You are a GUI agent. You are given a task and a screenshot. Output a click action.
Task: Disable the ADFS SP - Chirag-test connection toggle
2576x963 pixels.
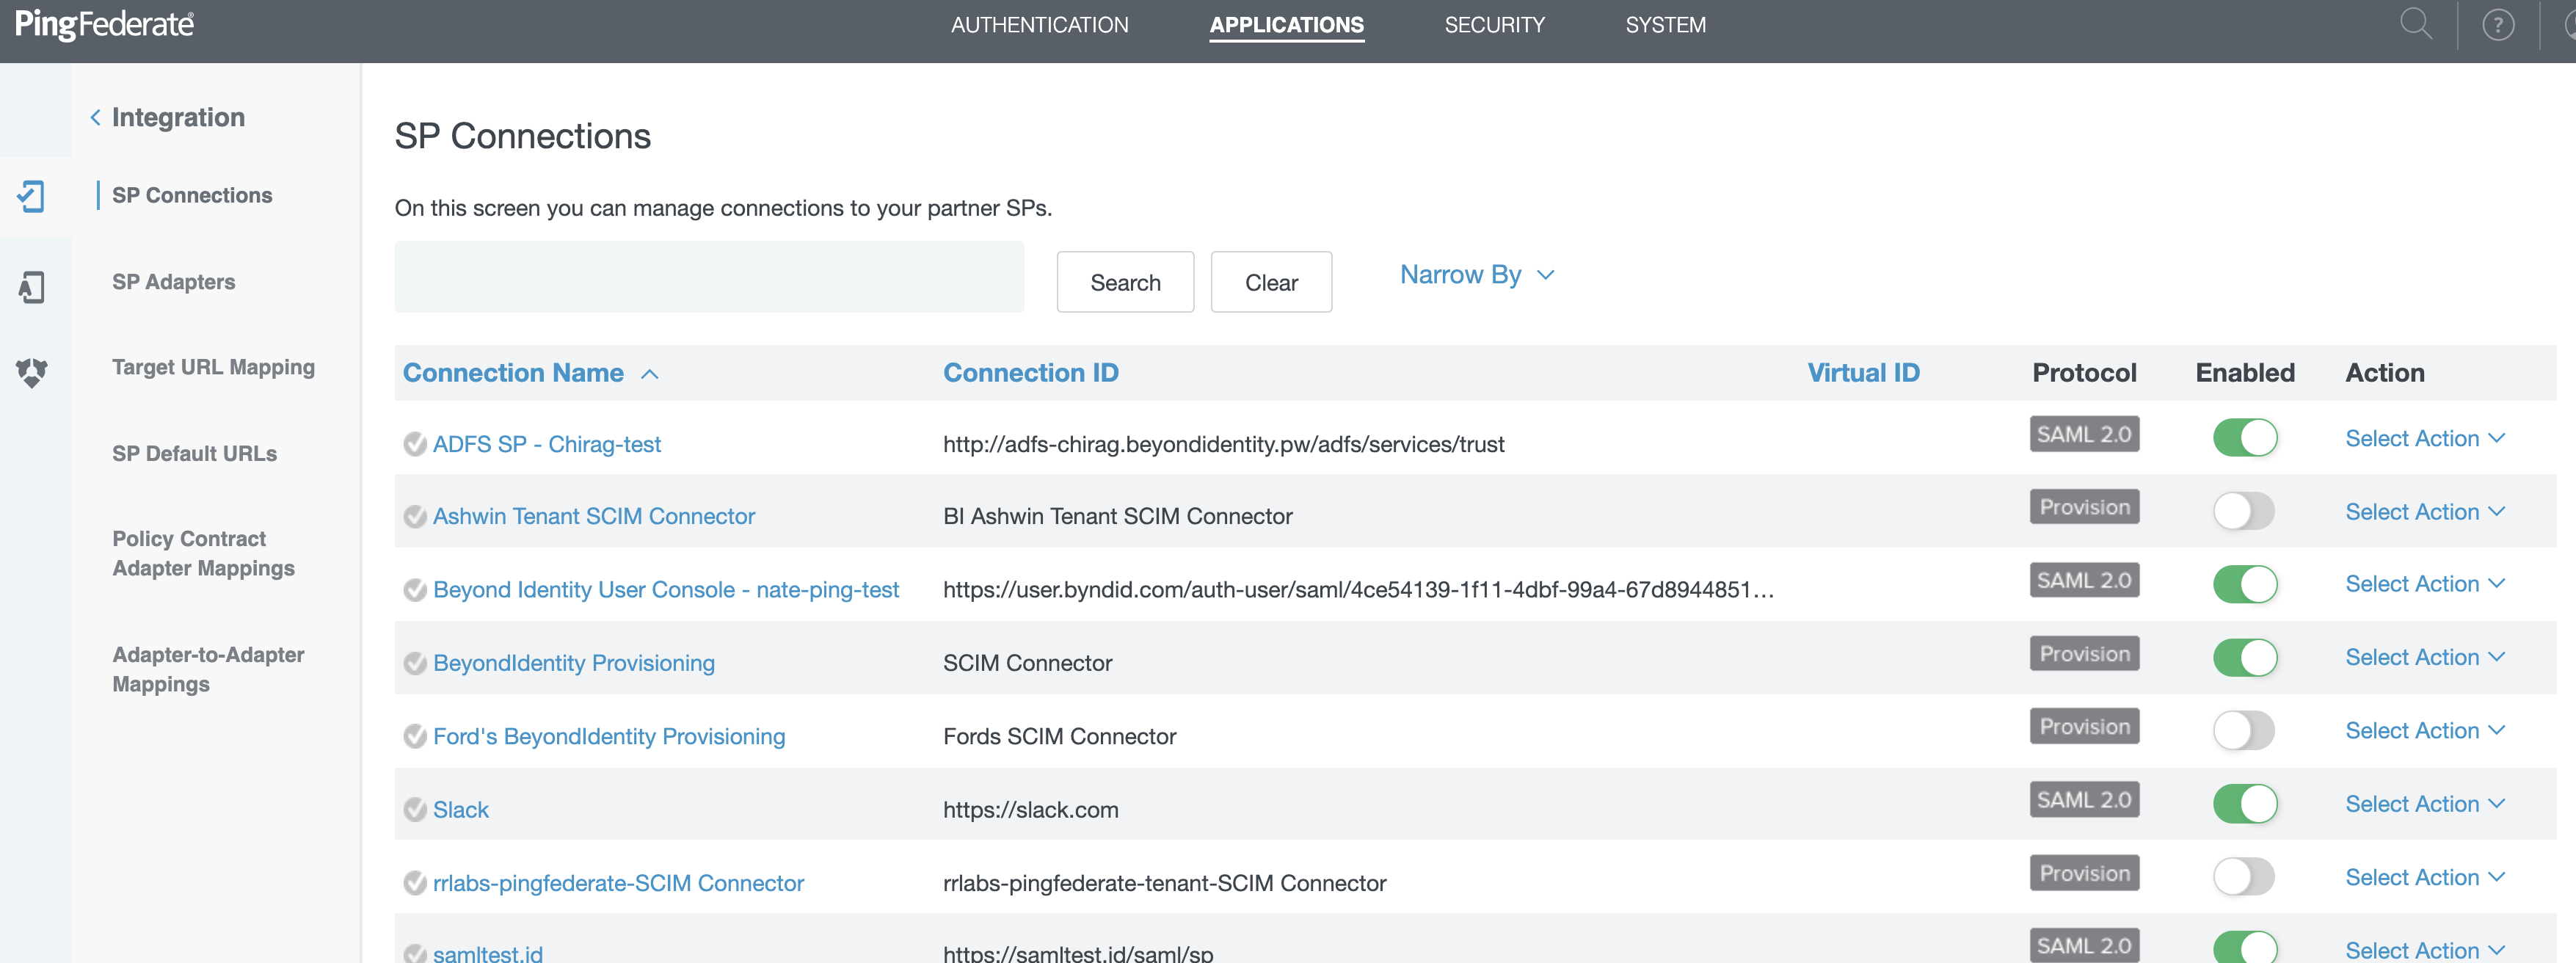tap(2244, 438)
